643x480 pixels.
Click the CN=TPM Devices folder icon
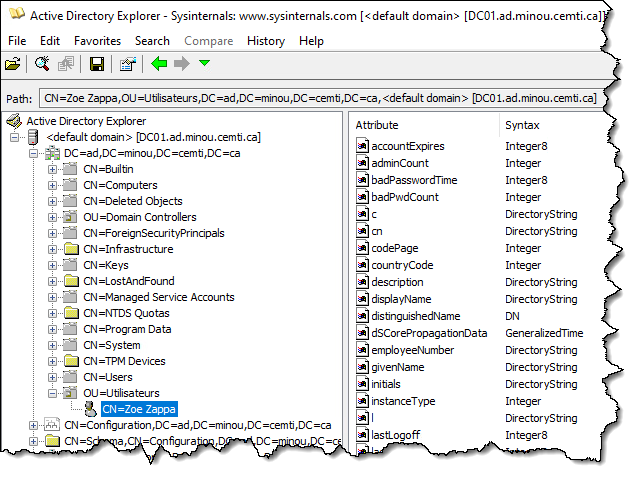pos(71,361)
